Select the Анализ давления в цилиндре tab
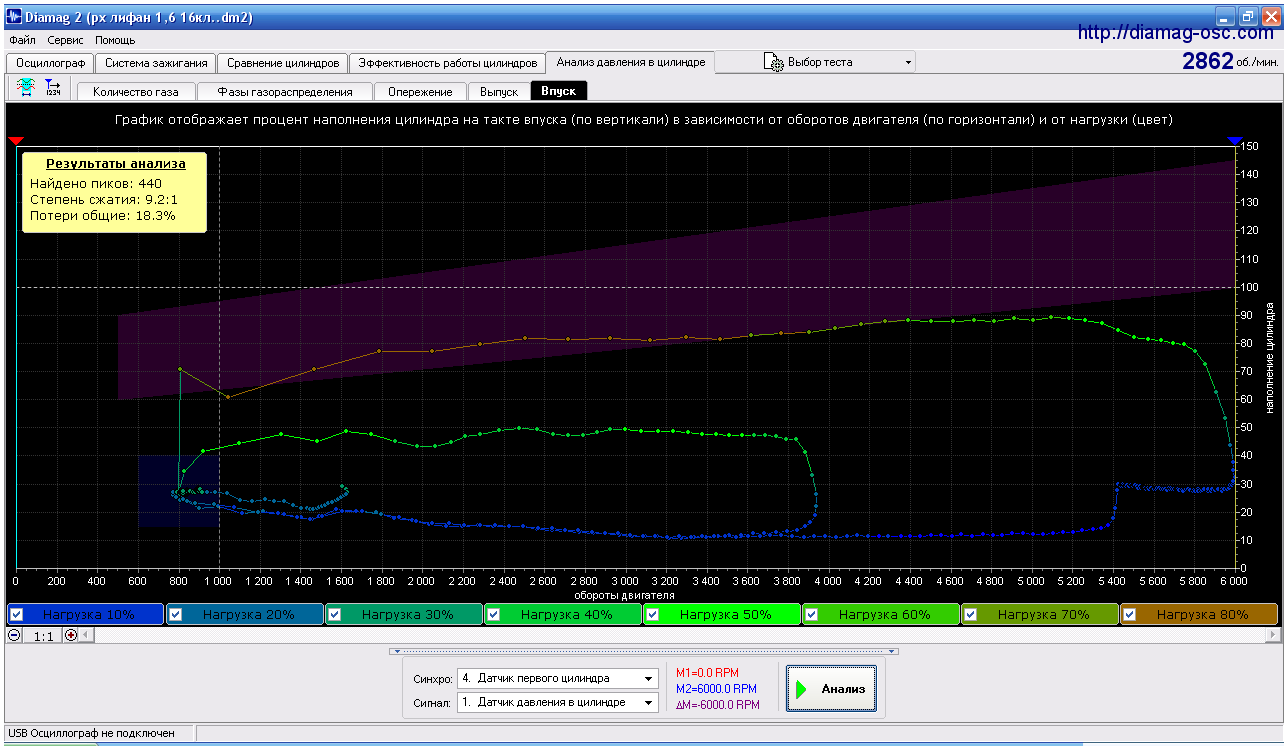Viewport: 1288px width, 746px height. tap(631, 62)
